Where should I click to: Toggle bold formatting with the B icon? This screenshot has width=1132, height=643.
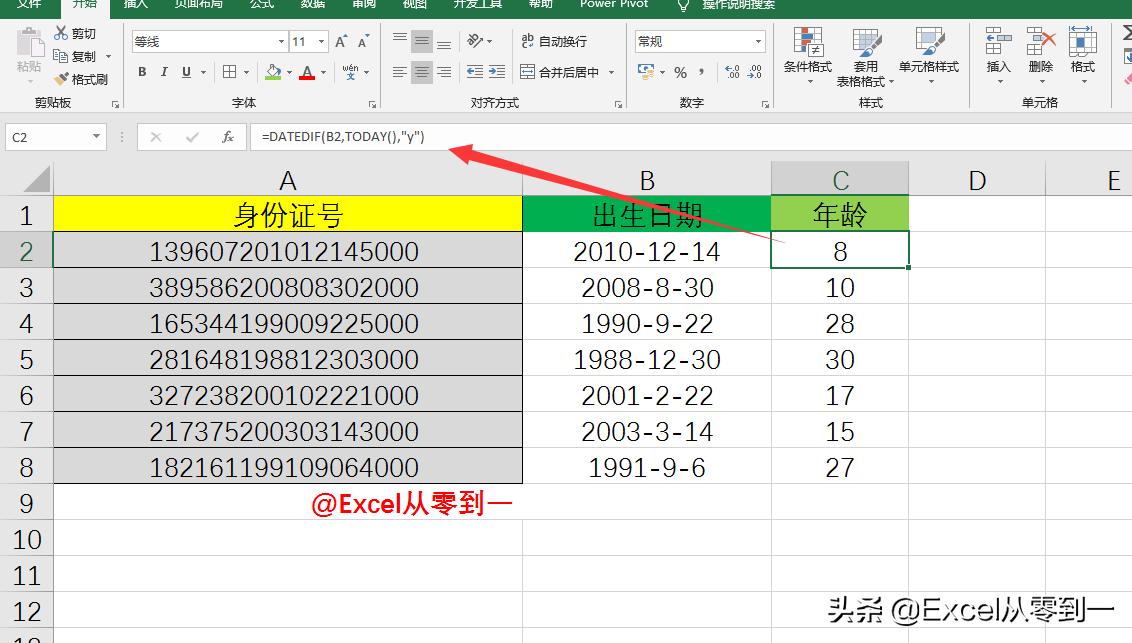[x=142, y=72]
